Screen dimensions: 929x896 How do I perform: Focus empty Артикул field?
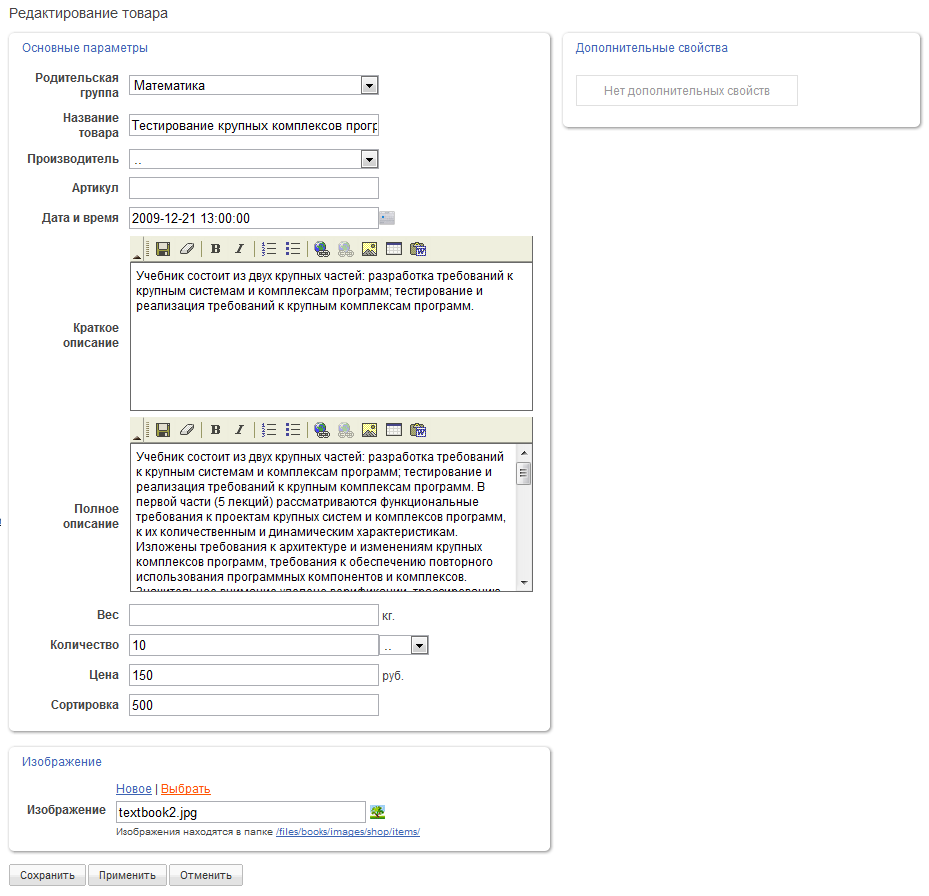254,188
